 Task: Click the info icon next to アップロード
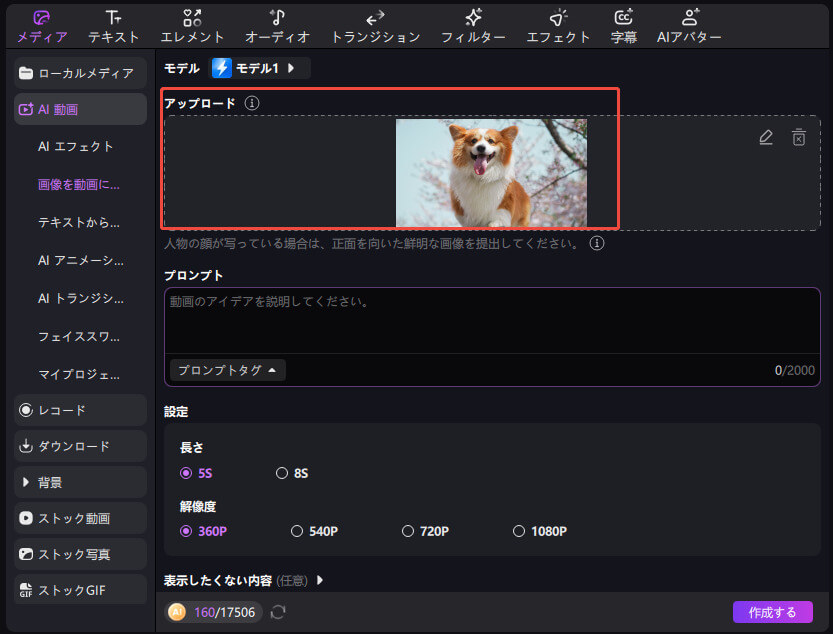click(253, 103)
